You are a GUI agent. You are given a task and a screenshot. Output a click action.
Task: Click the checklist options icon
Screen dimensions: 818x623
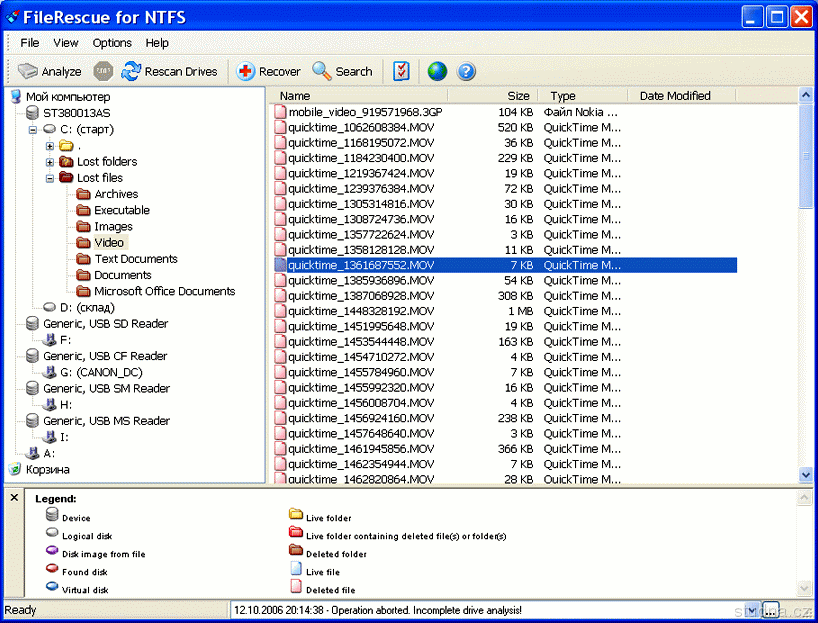coord(401,71)
